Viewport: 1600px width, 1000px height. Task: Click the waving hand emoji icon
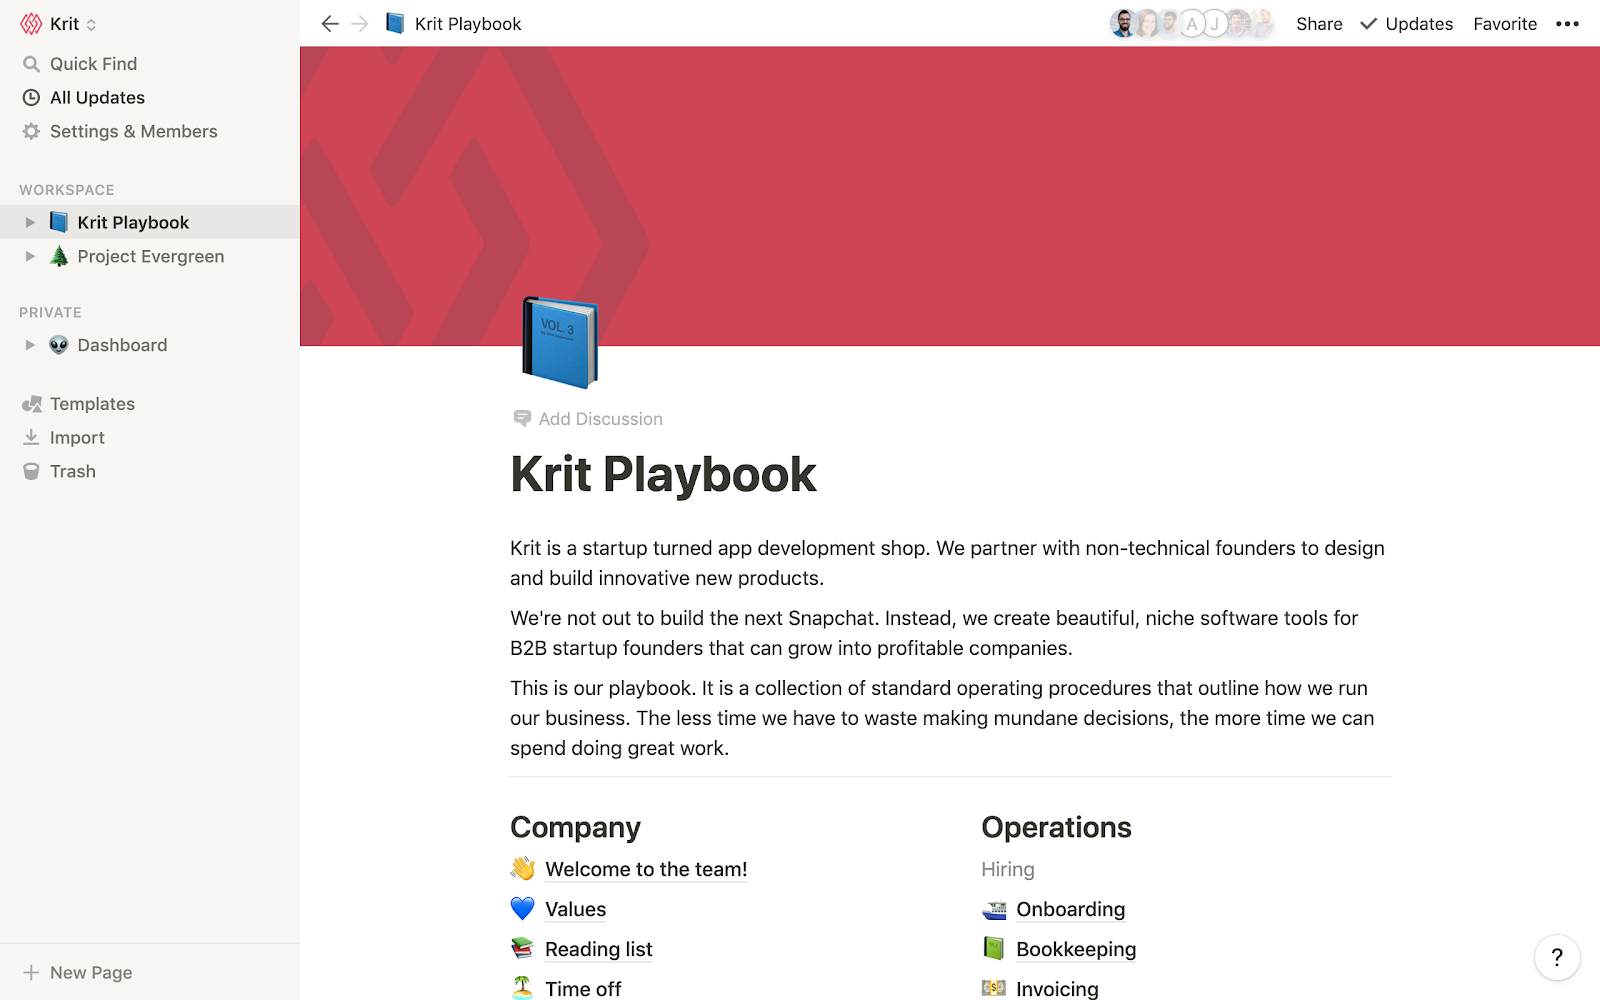[523, 868]
